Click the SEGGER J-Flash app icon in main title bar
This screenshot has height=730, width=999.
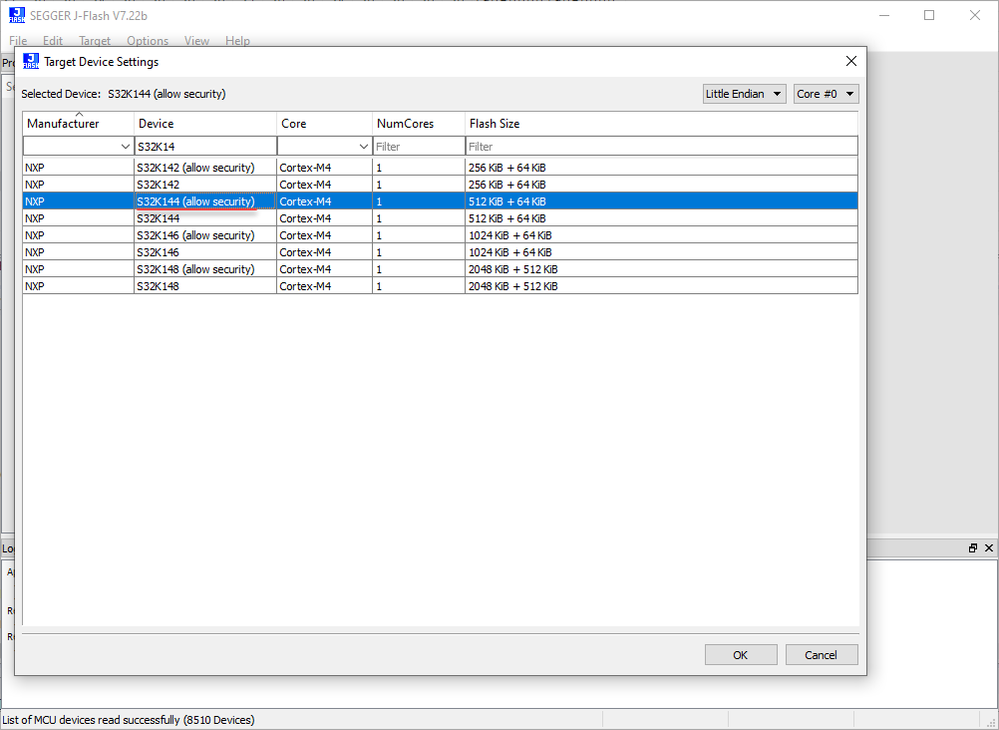click(17, 15)
